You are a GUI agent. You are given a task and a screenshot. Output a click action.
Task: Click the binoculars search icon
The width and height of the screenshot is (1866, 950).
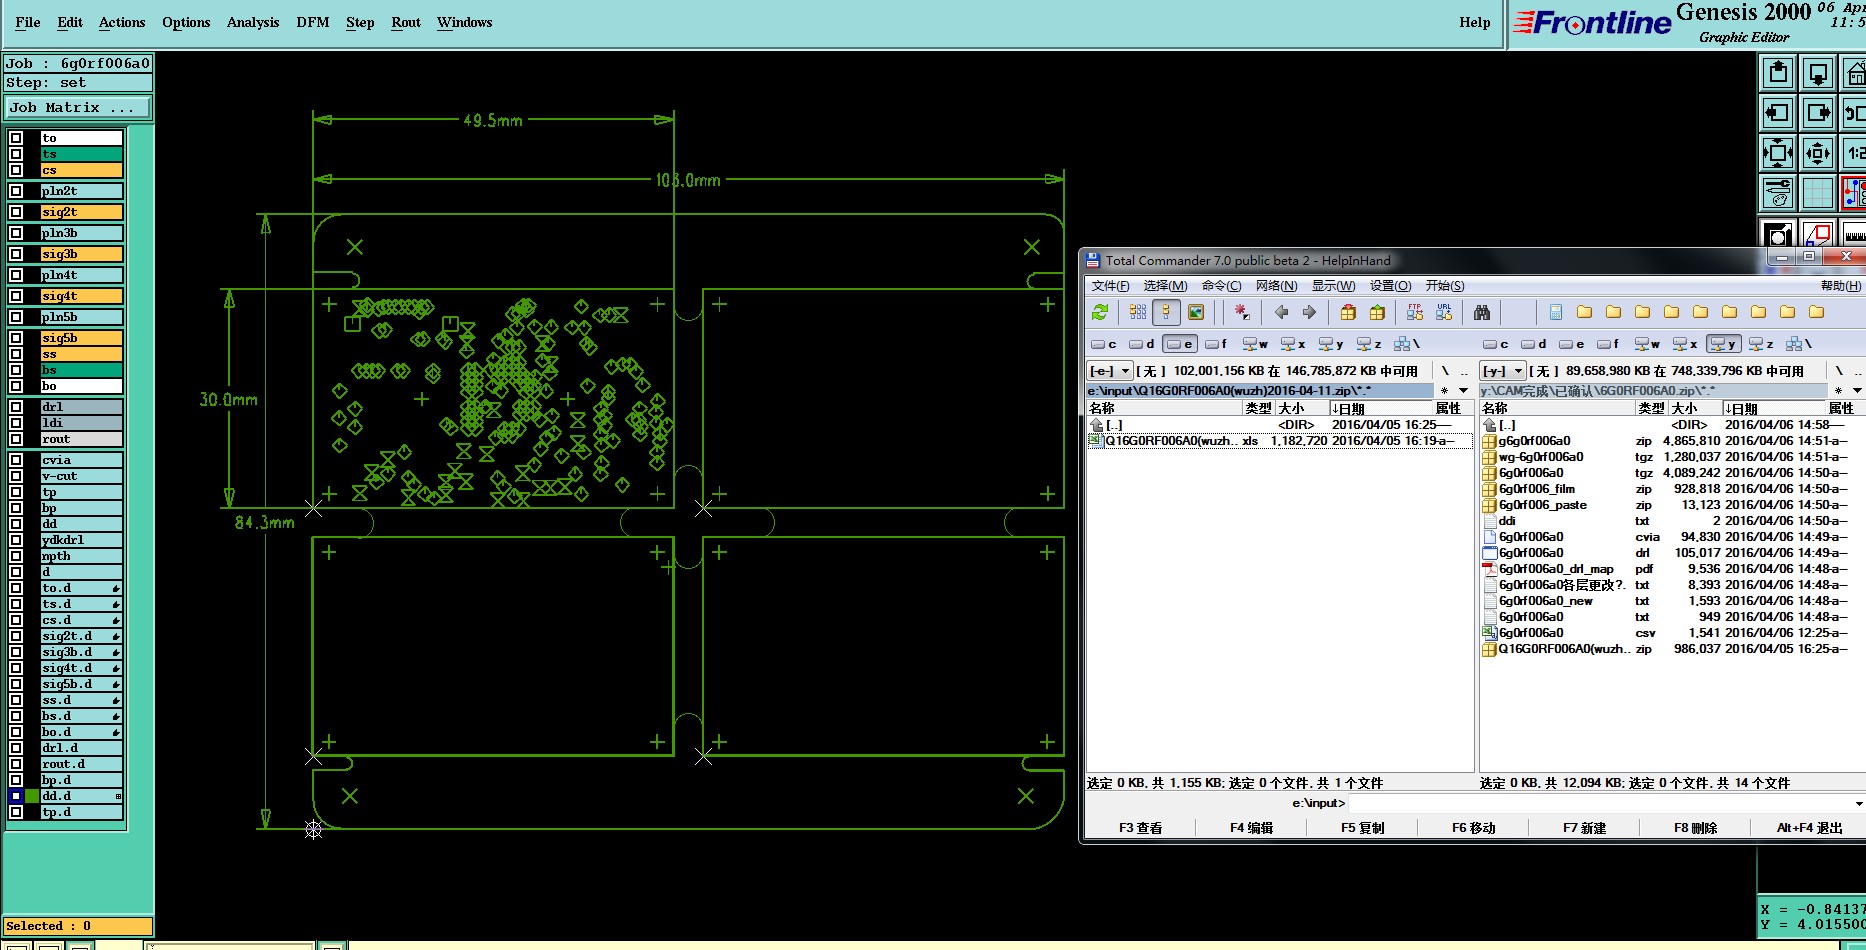pos(1482,313)
